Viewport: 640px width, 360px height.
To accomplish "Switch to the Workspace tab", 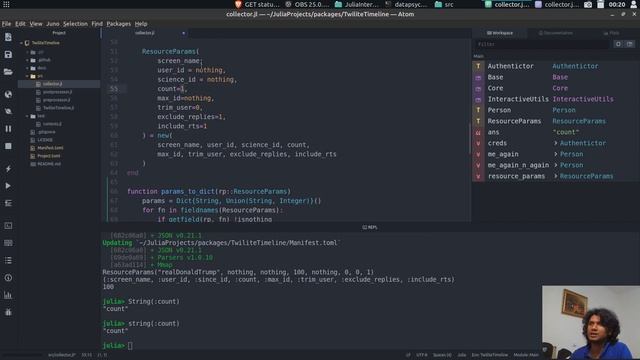I will [x=500, y=33].
